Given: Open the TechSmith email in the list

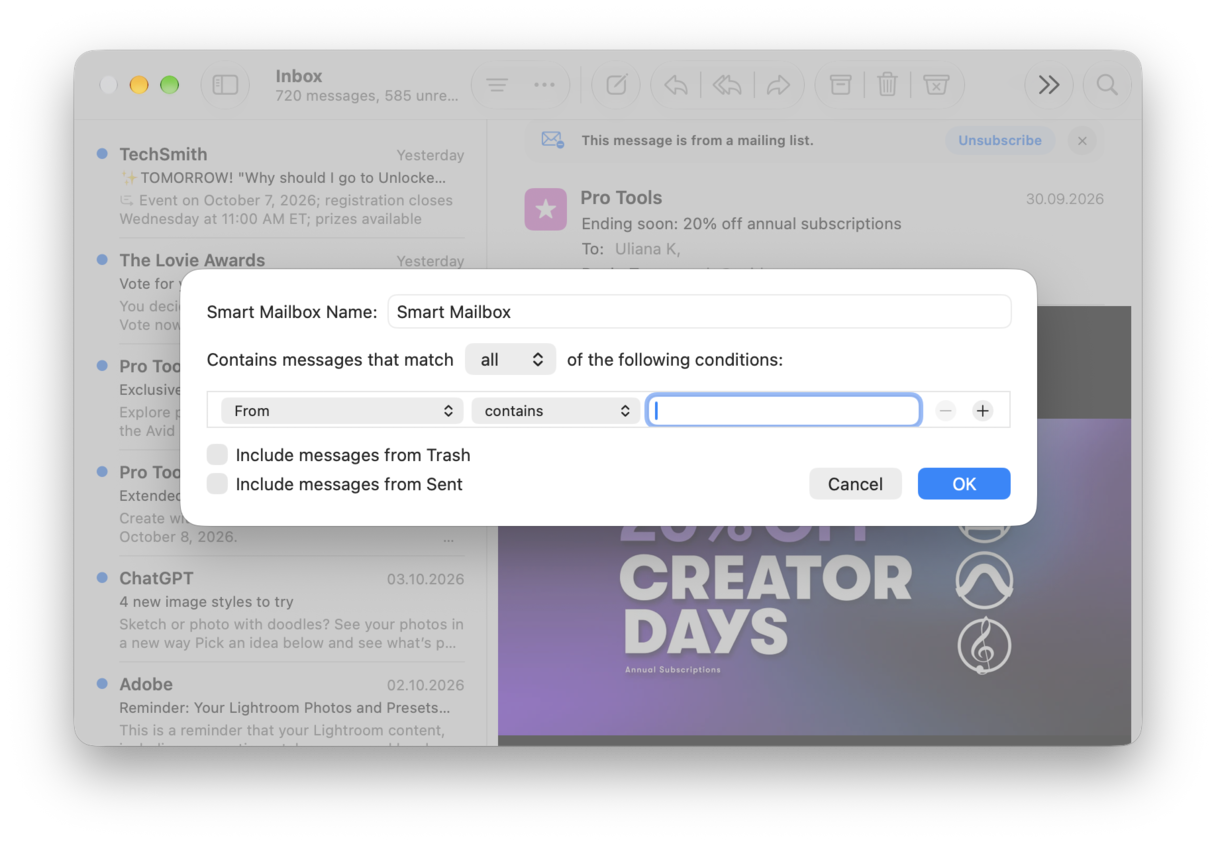Looking at the screenshot, I should coord(282,186).
